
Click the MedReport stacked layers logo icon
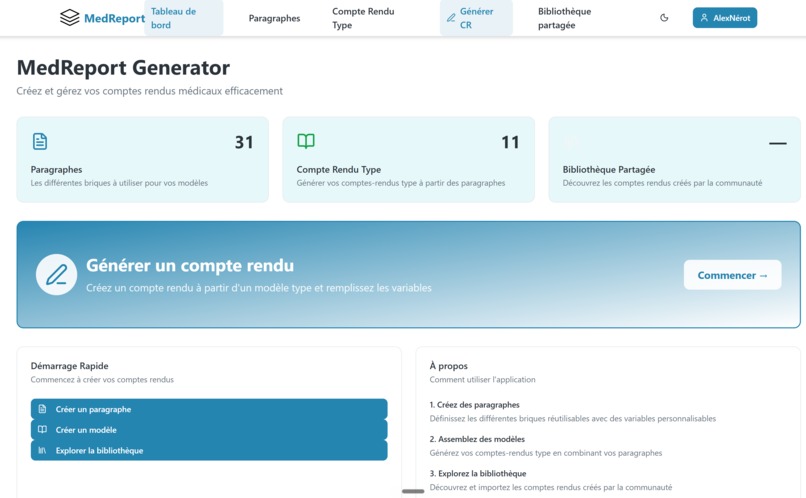point(69,18)
